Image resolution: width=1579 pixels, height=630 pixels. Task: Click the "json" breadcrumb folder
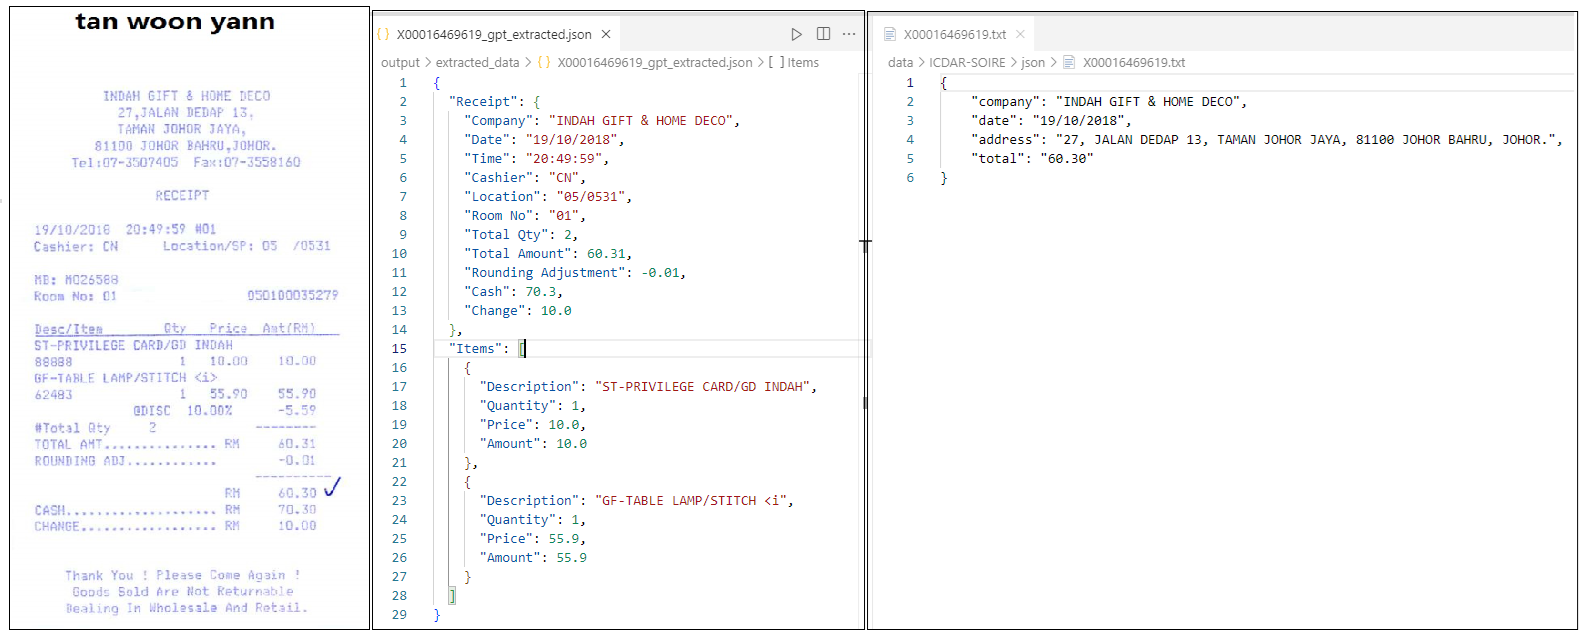[x=1032, y=62]
